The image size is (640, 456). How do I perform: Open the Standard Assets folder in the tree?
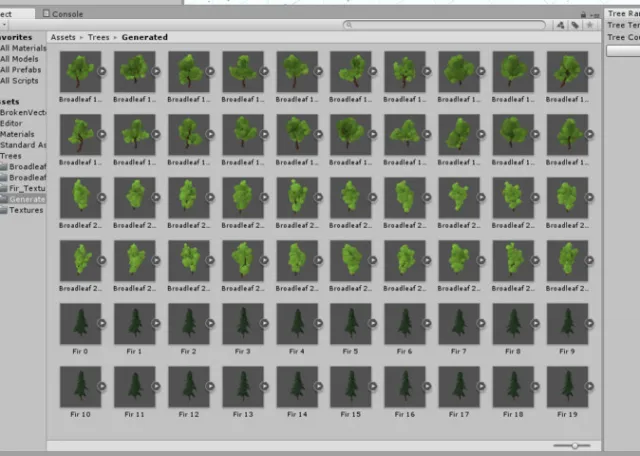point(23,145)
